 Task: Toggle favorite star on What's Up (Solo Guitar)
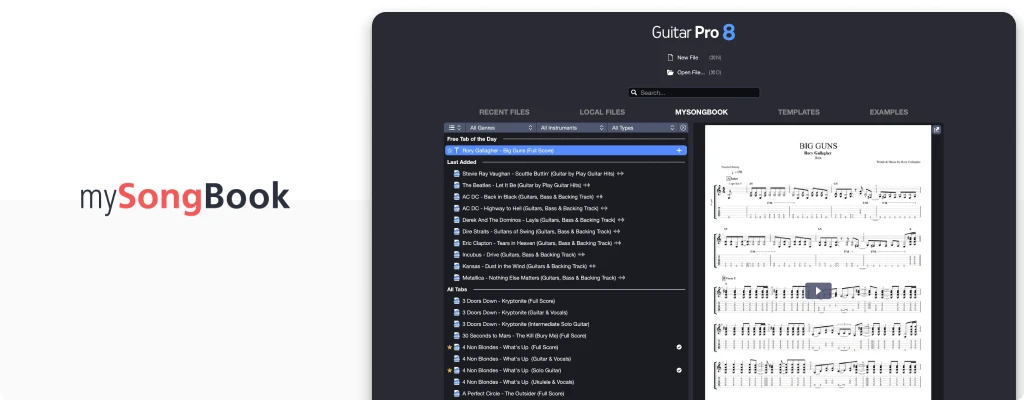click(x=449, y=370)
